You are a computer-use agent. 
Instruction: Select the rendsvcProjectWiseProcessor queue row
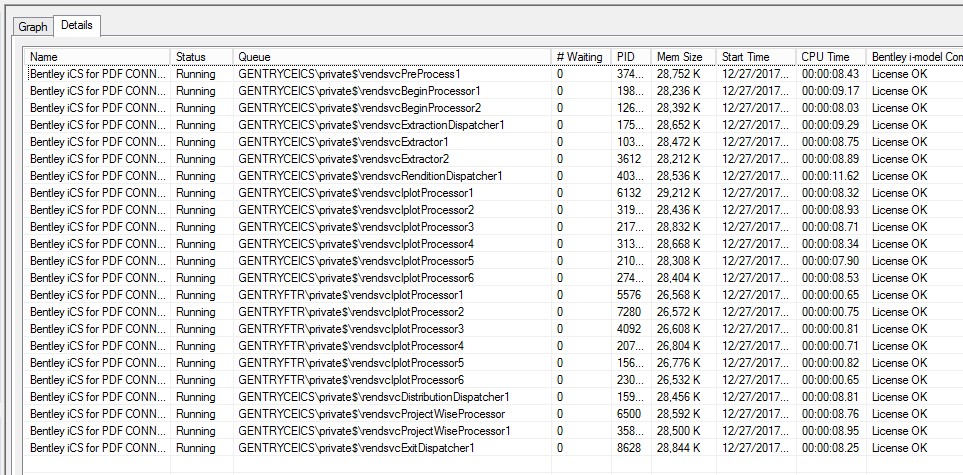click(494, 414)
